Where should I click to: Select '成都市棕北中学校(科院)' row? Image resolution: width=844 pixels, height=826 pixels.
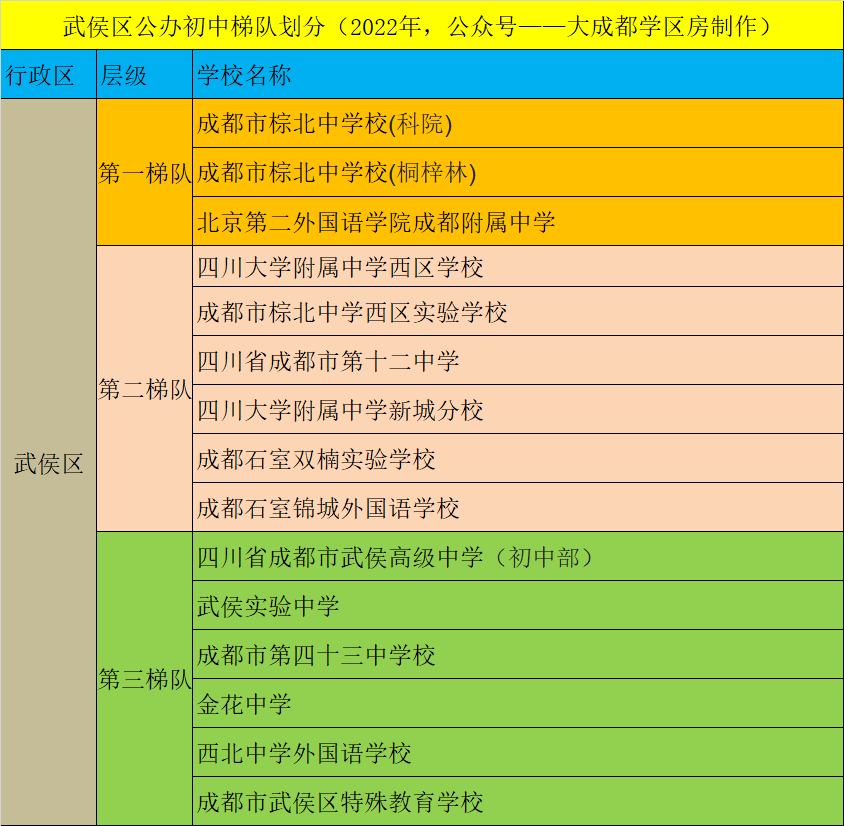pyautogui.click(x=518, y=123)
